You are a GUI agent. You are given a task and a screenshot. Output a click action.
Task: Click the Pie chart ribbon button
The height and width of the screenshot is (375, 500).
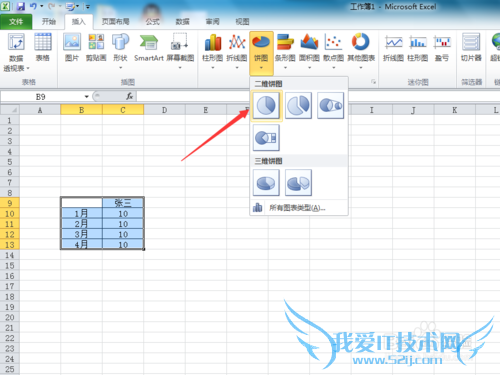[x=261, y=53]
